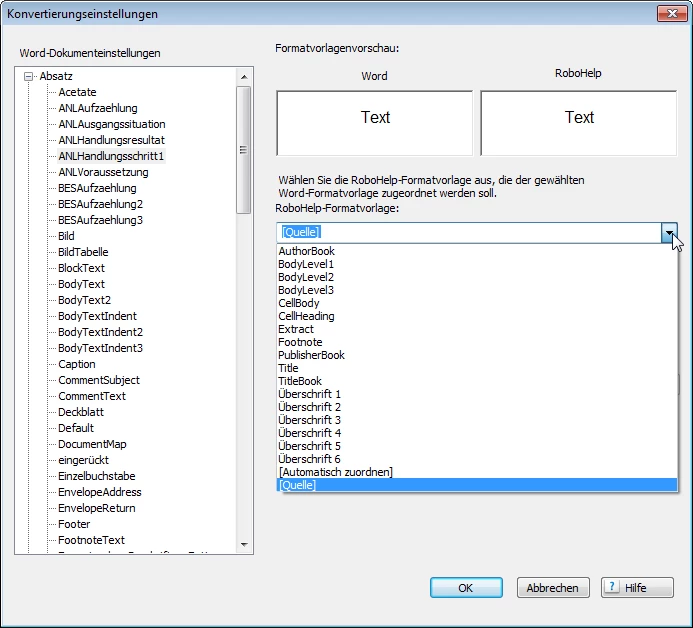693x628 pixels.
Task: Select Footer in the tree
Action: pos(74,524)
